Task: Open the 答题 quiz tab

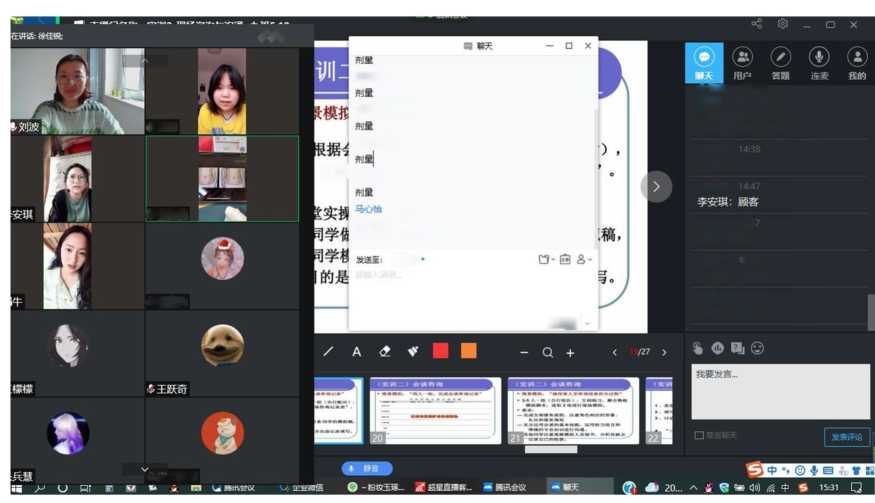Action: pos(780,63)
